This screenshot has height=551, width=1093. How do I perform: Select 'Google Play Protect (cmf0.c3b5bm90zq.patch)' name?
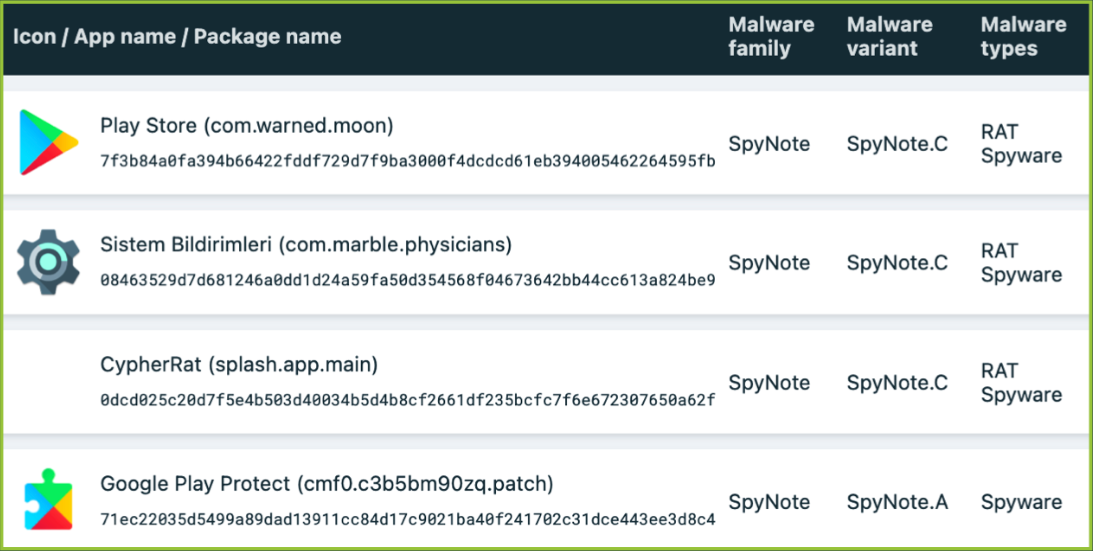(x=327, y=484)
